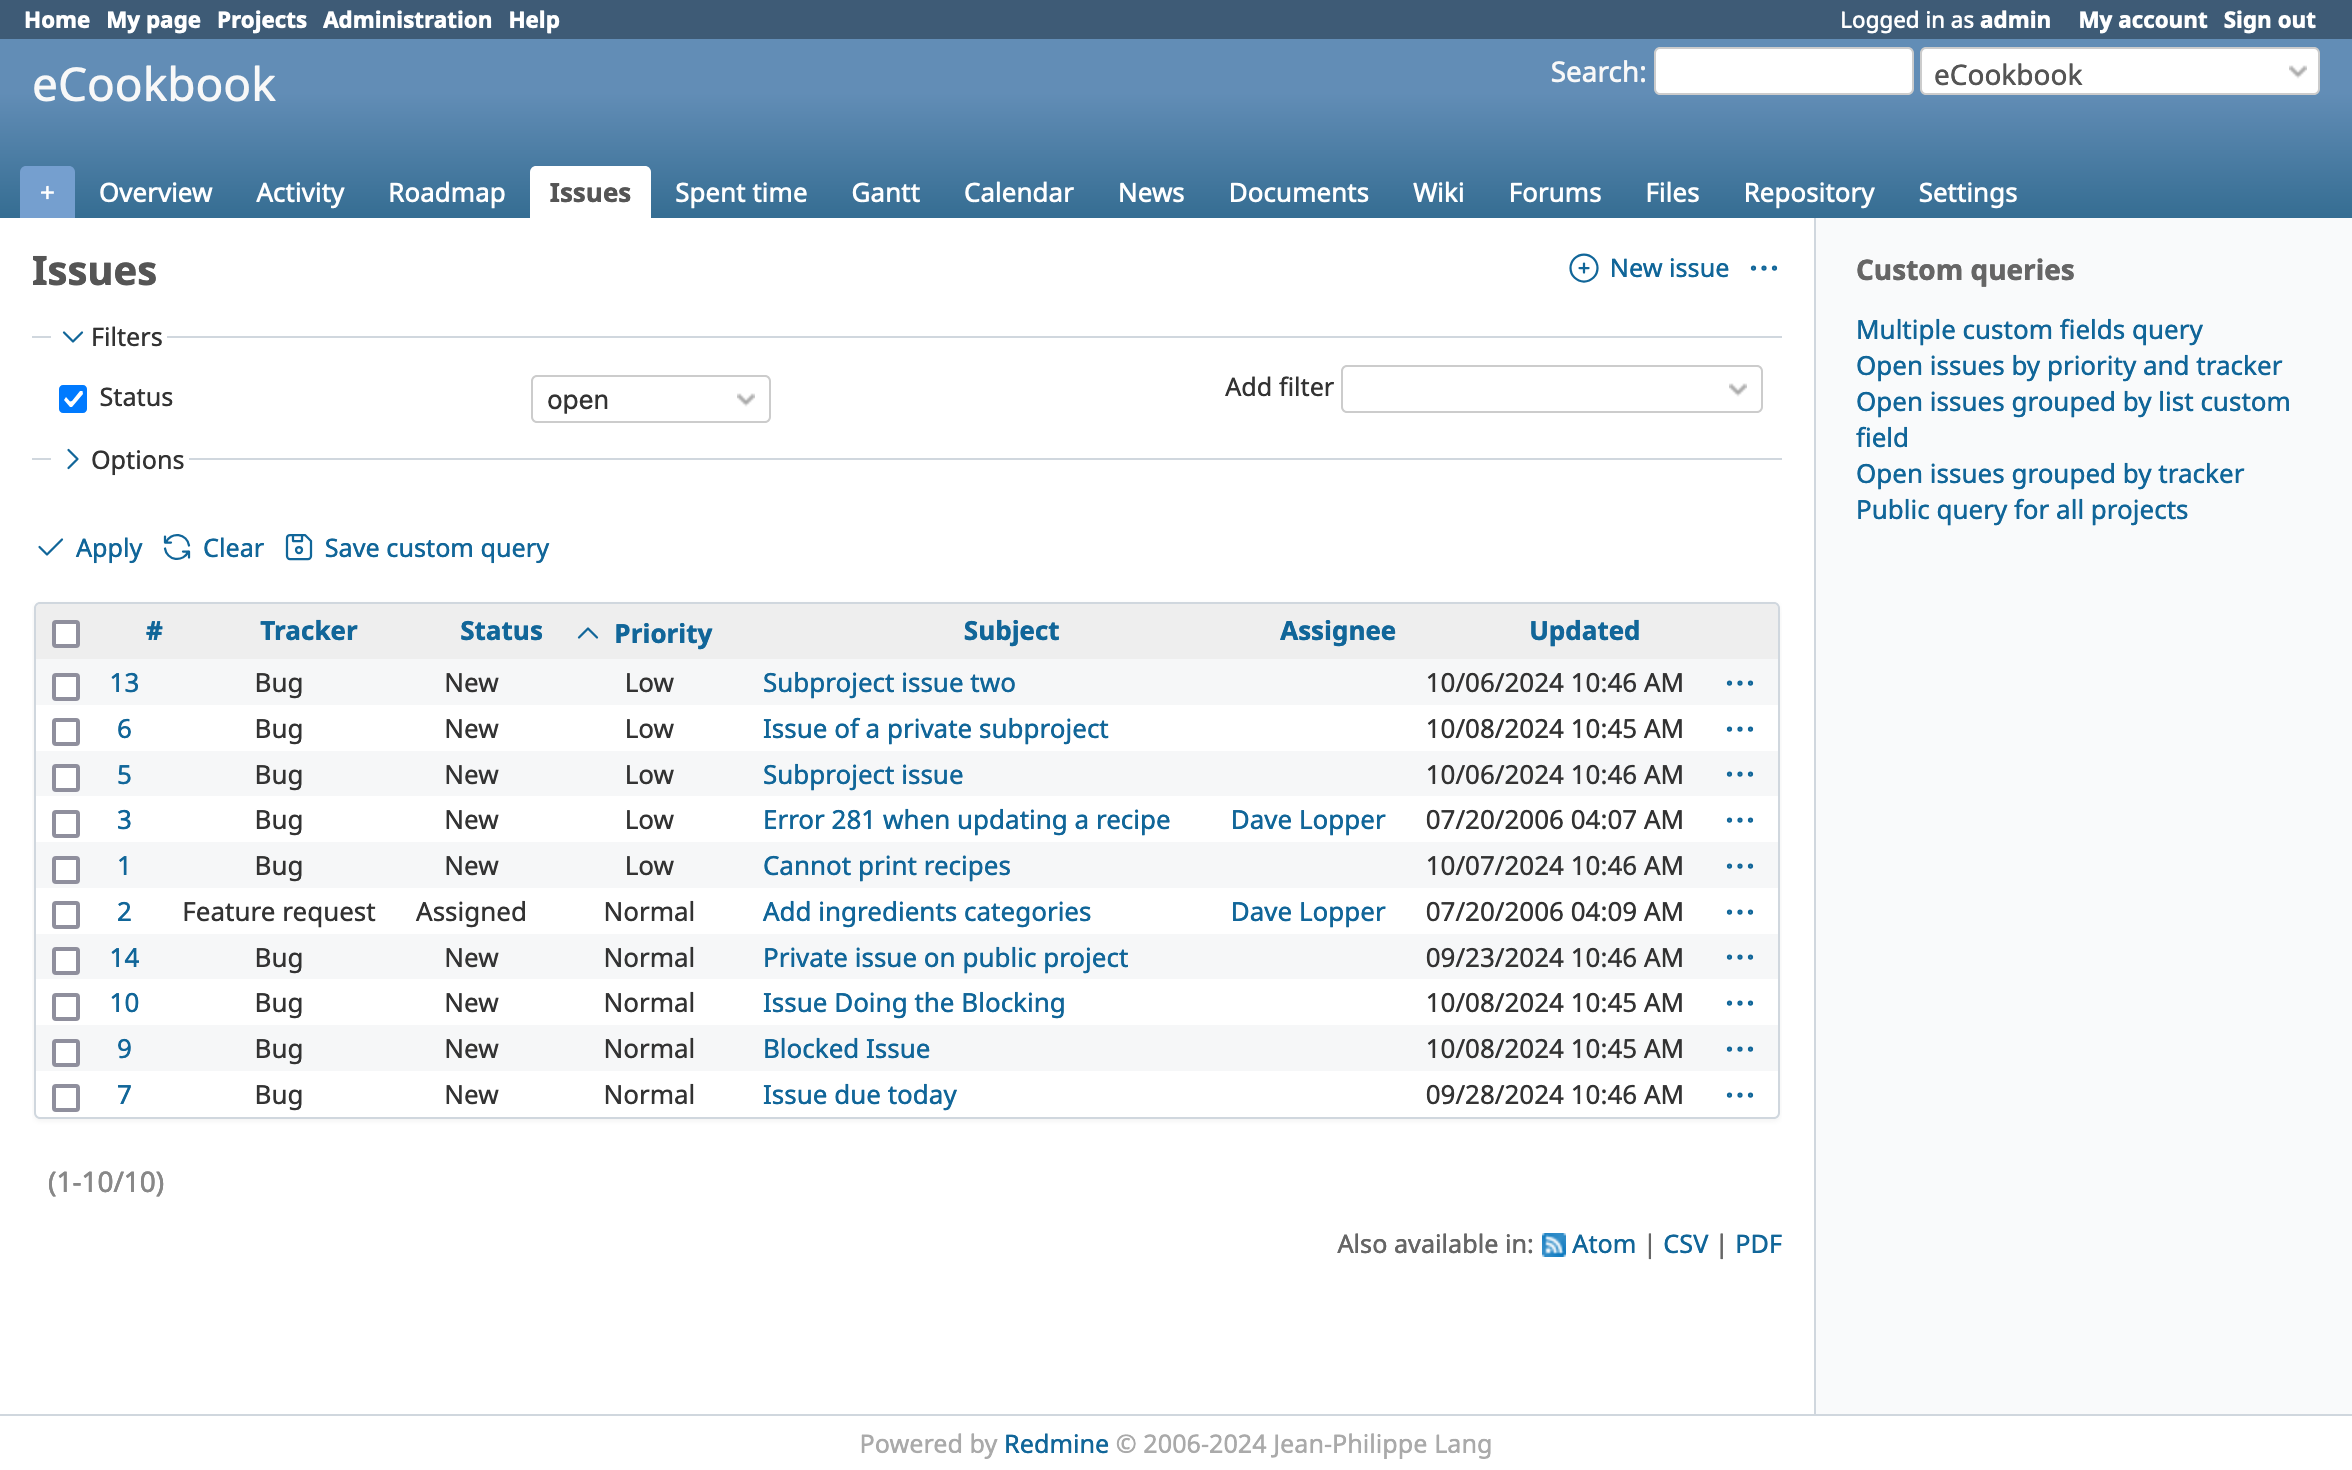Click the Search input field

point(1783,72)
